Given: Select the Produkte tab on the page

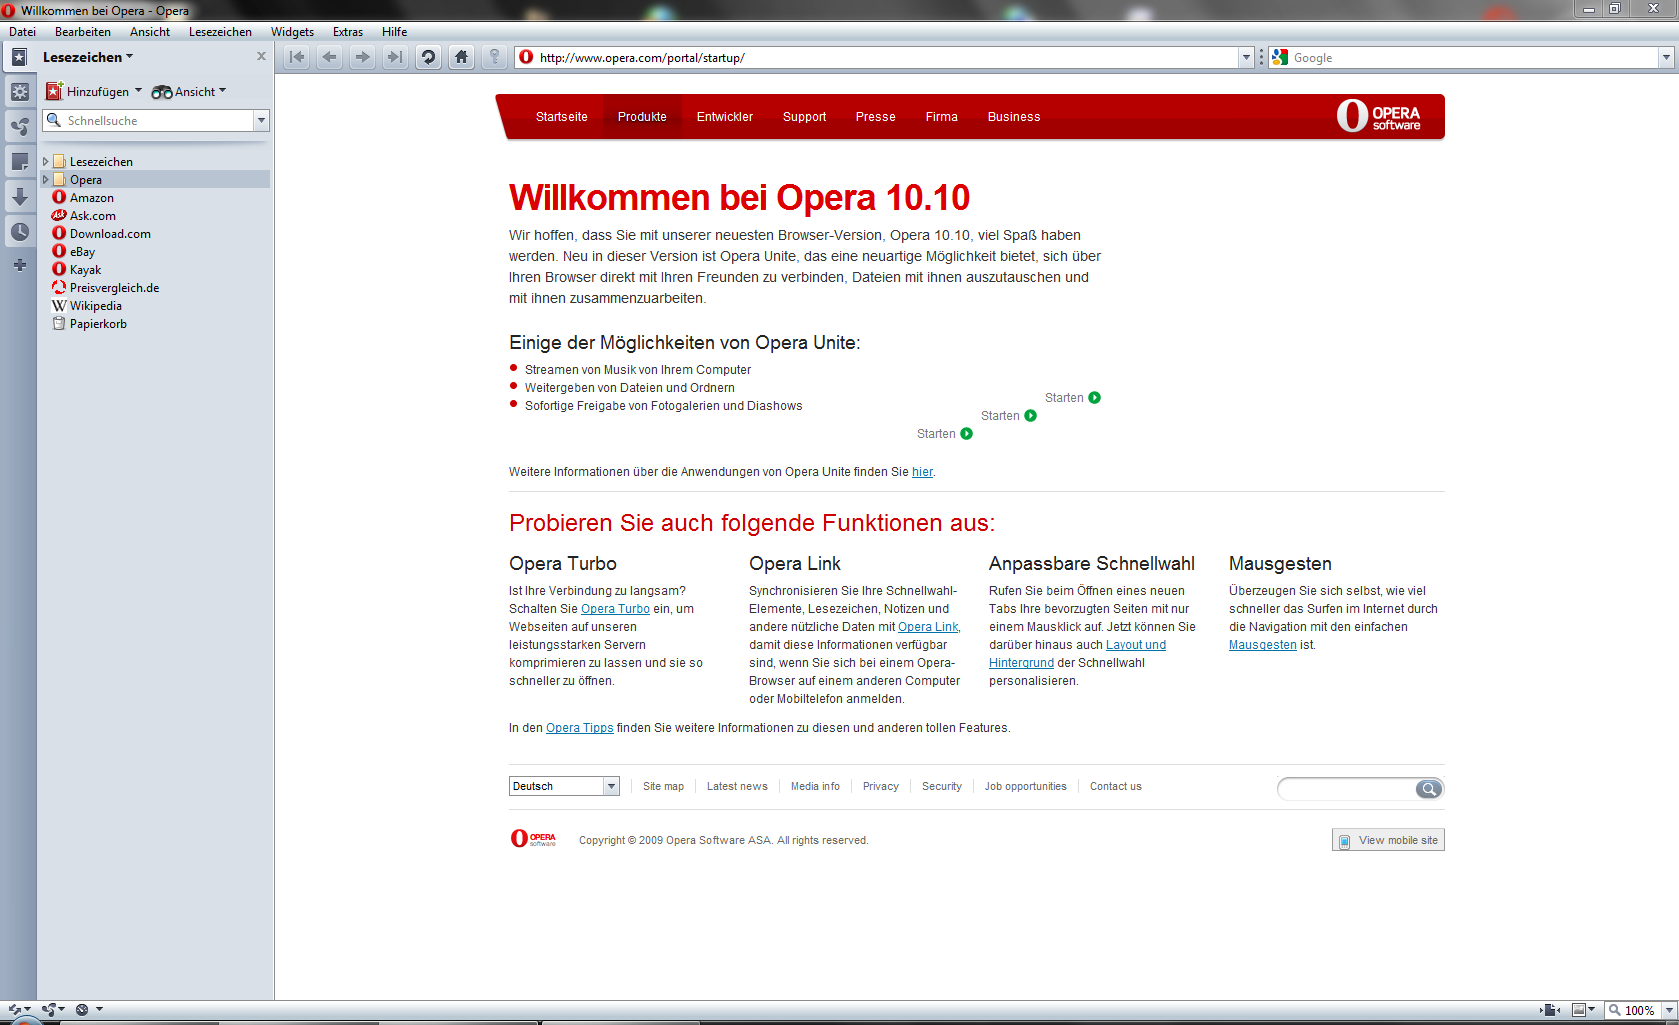Looking at the screenshot, I should tap(642, 117).
